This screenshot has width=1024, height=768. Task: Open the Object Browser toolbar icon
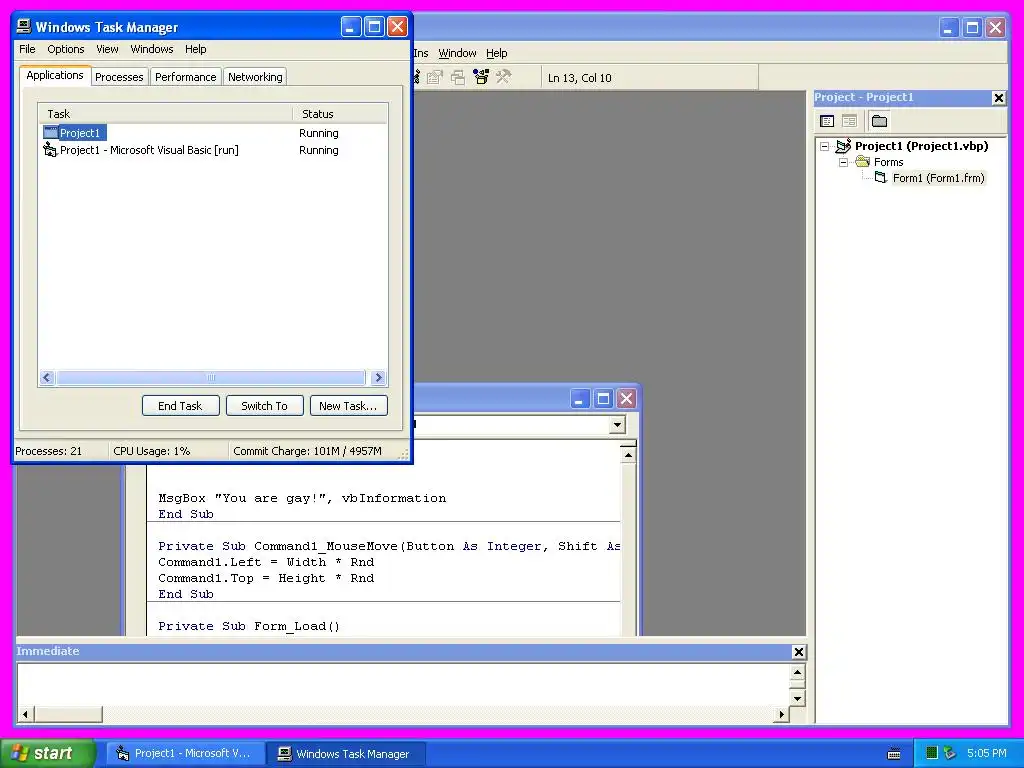481,78
